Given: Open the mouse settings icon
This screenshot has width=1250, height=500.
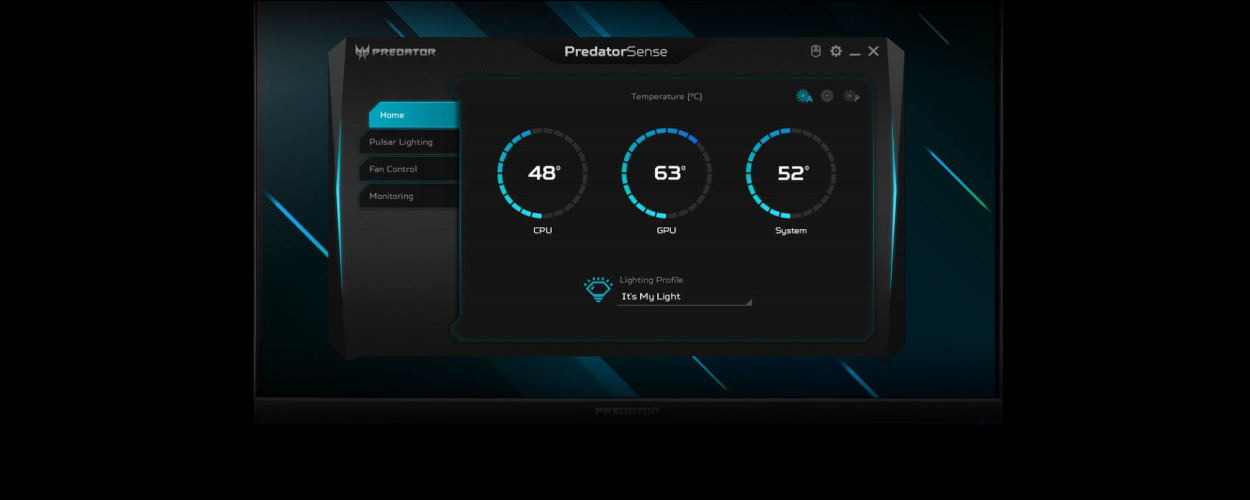Looking at the screenshot, I should click(x=815, y=51).
